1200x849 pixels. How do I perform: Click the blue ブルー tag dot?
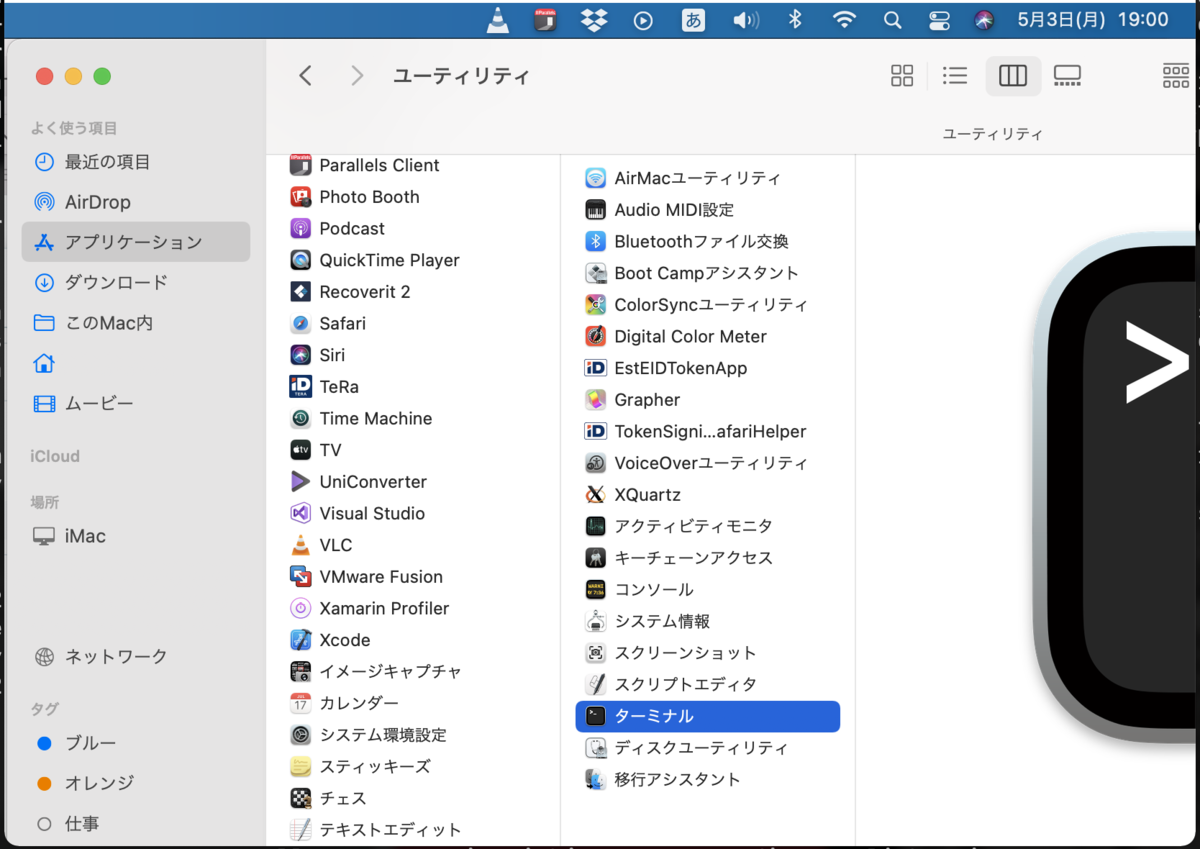[x=44, y=743]
